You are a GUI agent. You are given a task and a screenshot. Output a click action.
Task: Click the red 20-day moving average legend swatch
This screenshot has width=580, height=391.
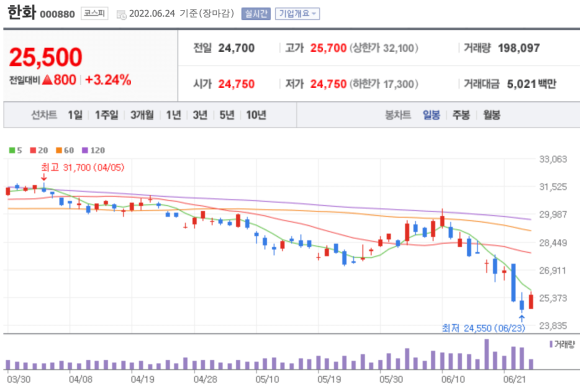[x=33, y=150]
